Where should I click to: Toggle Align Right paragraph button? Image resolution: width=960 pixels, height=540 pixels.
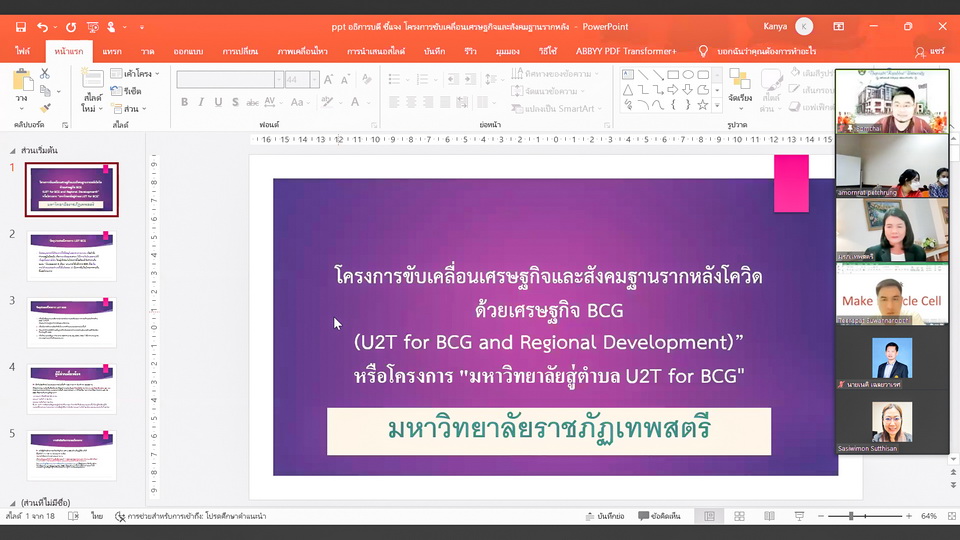pos(428,102)
